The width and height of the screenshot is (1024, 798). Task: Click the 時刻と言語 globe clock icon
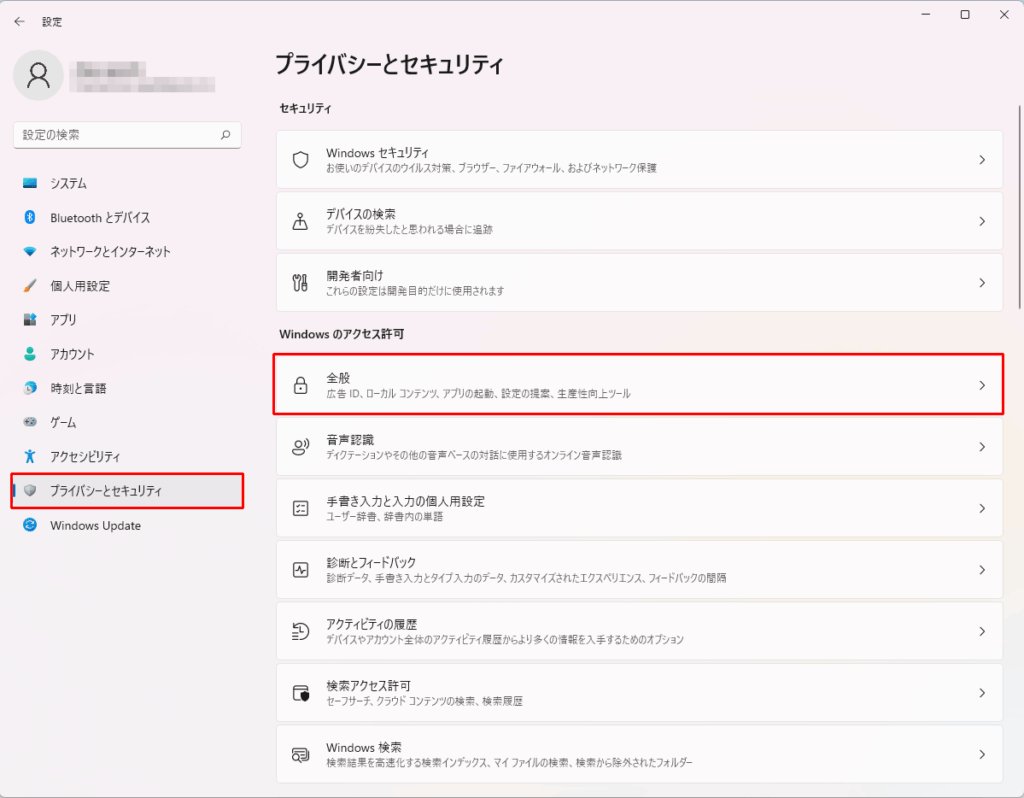coord(30,388)
